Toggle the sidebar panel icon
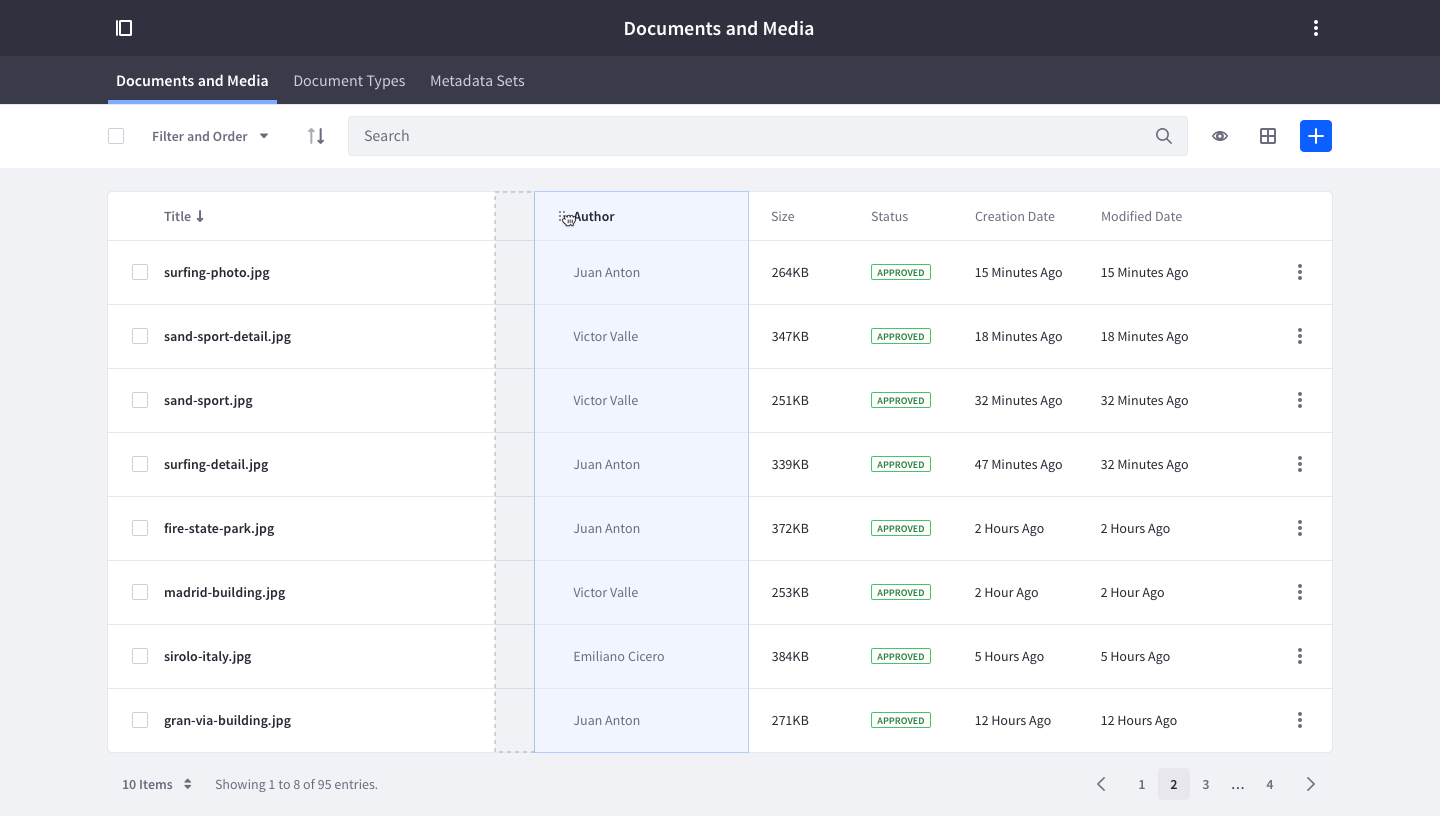Image resolution: width=1440 pixels, height=816 pixels. [x=124, y=28]
